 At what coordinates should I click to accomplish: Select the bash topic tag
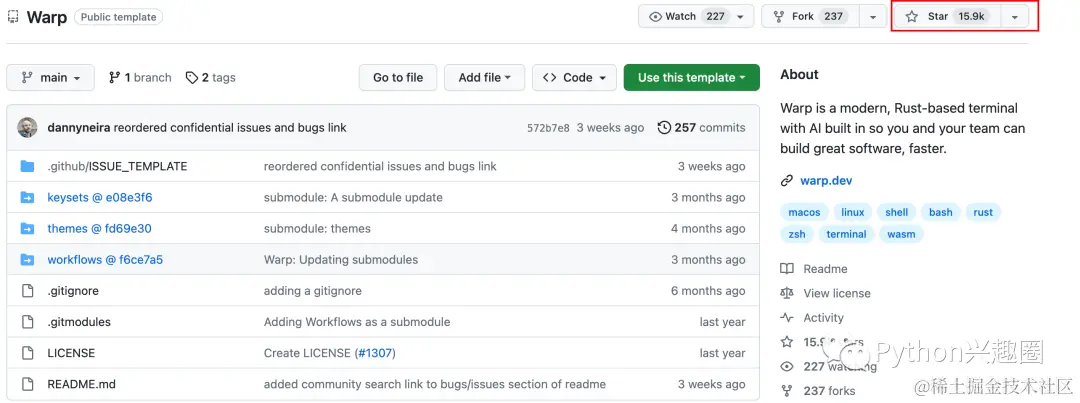click(x=941, y=213)
